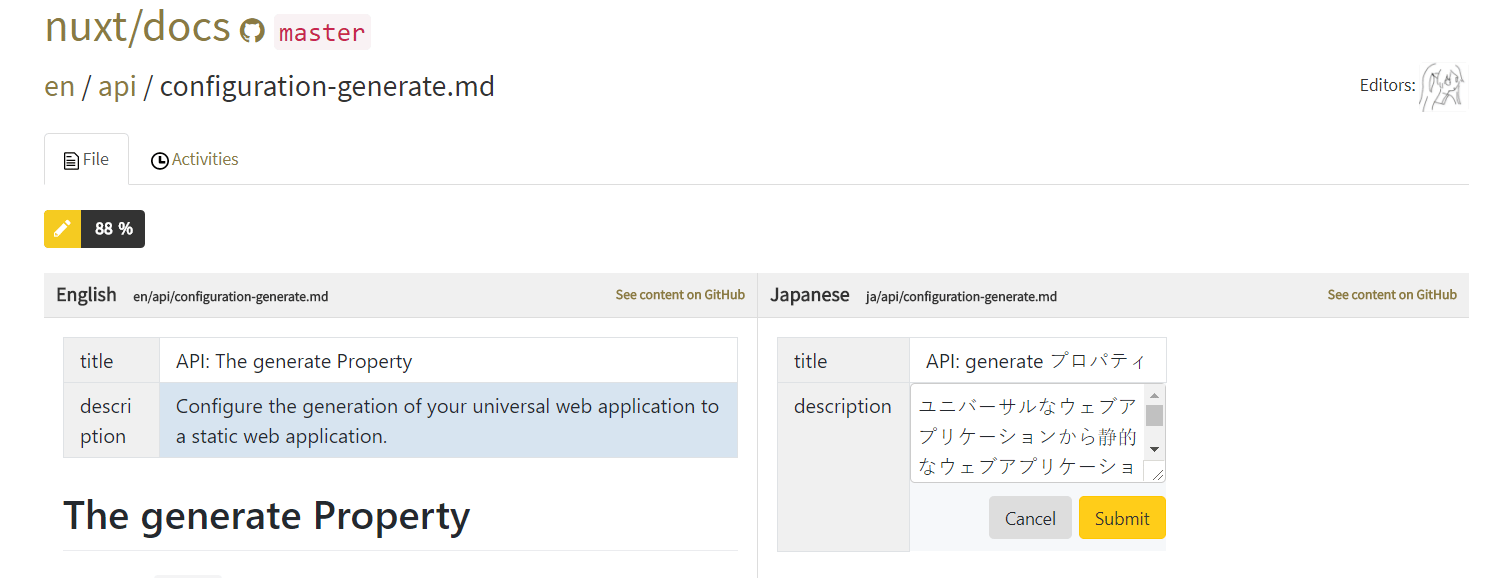Click the "English" column header

[86, 294]
